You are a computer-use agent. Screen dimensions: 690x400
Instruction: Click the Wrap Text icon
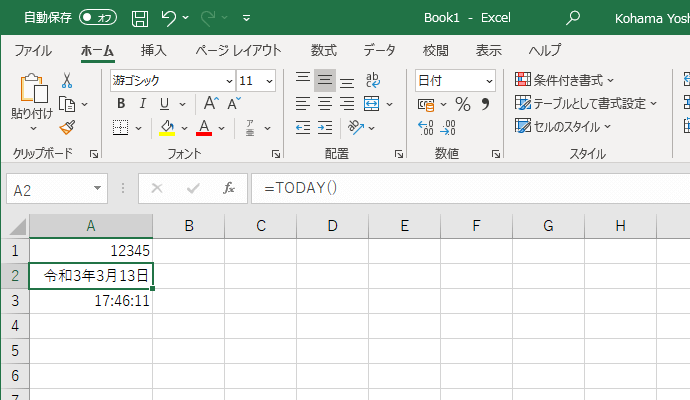(x=372, y=81)
